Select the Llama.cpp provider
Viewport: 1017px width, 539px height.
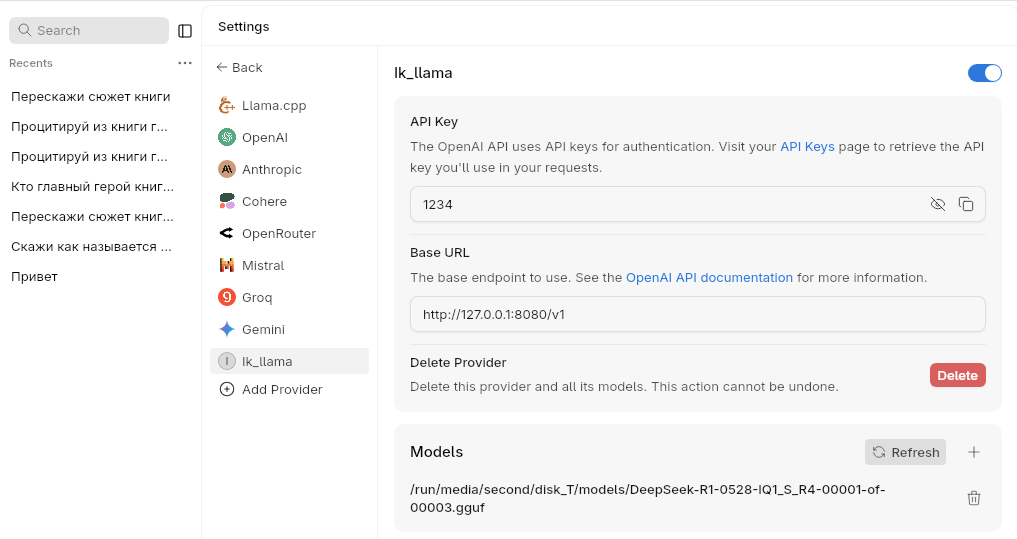273,105
